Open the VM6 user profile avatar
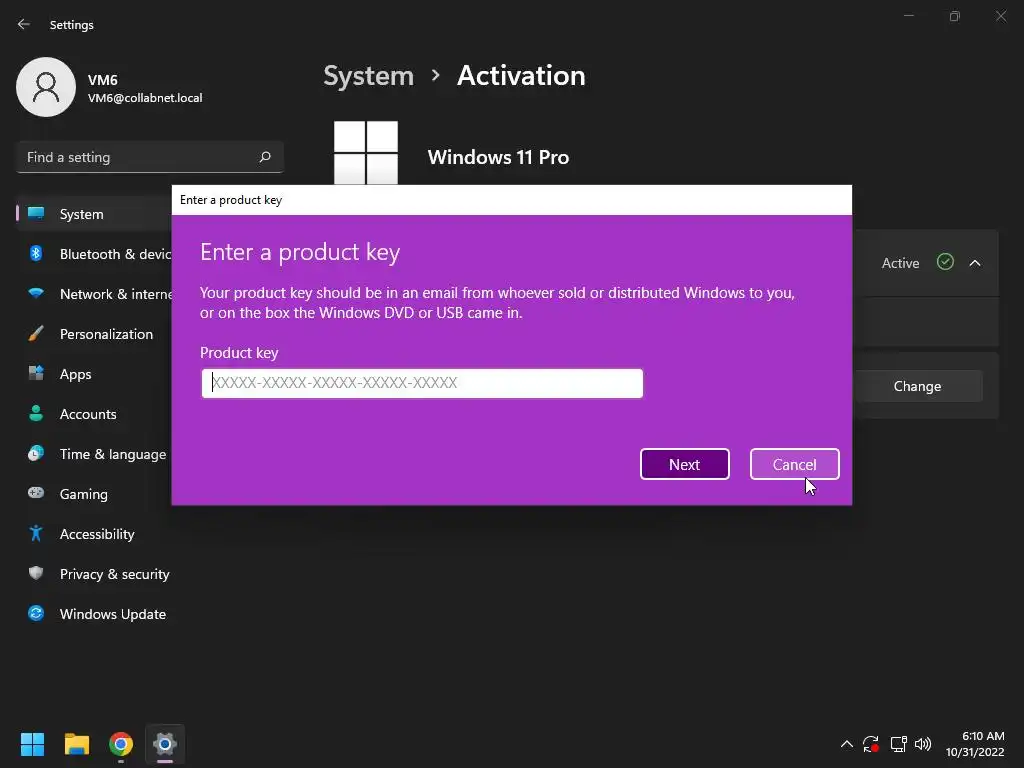Viewport: 1024px width, 768px height. click(x=46, y=87)
